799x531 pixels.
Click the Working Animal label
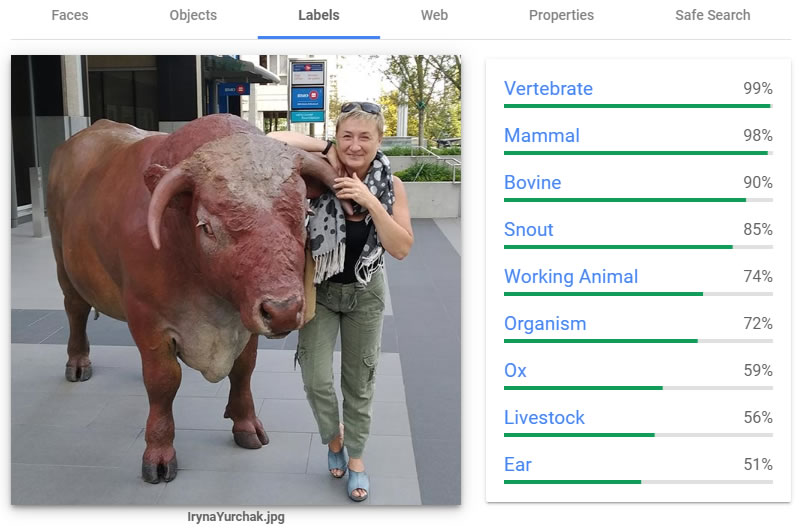[571, 277]
